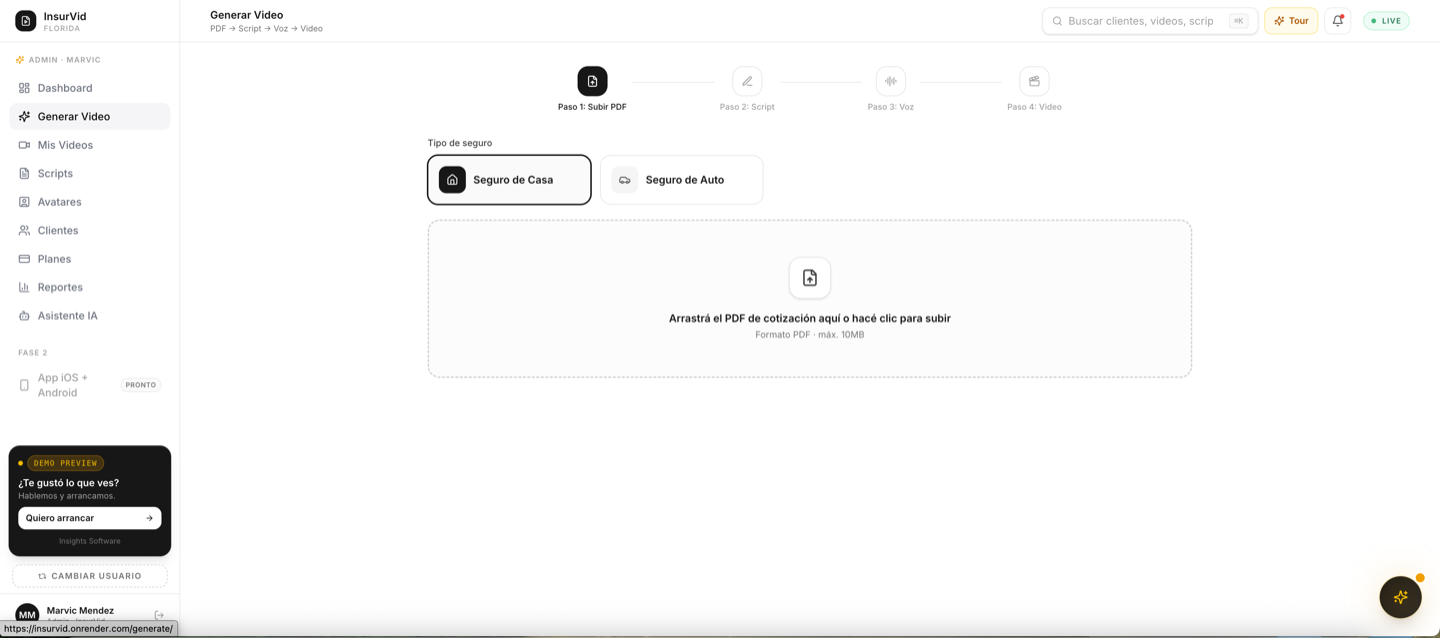Image resolution: width=1440 pixels, height=638 pixels.
Task: Click the Quiero arrancar button
Action: click(x=90, y=518)
